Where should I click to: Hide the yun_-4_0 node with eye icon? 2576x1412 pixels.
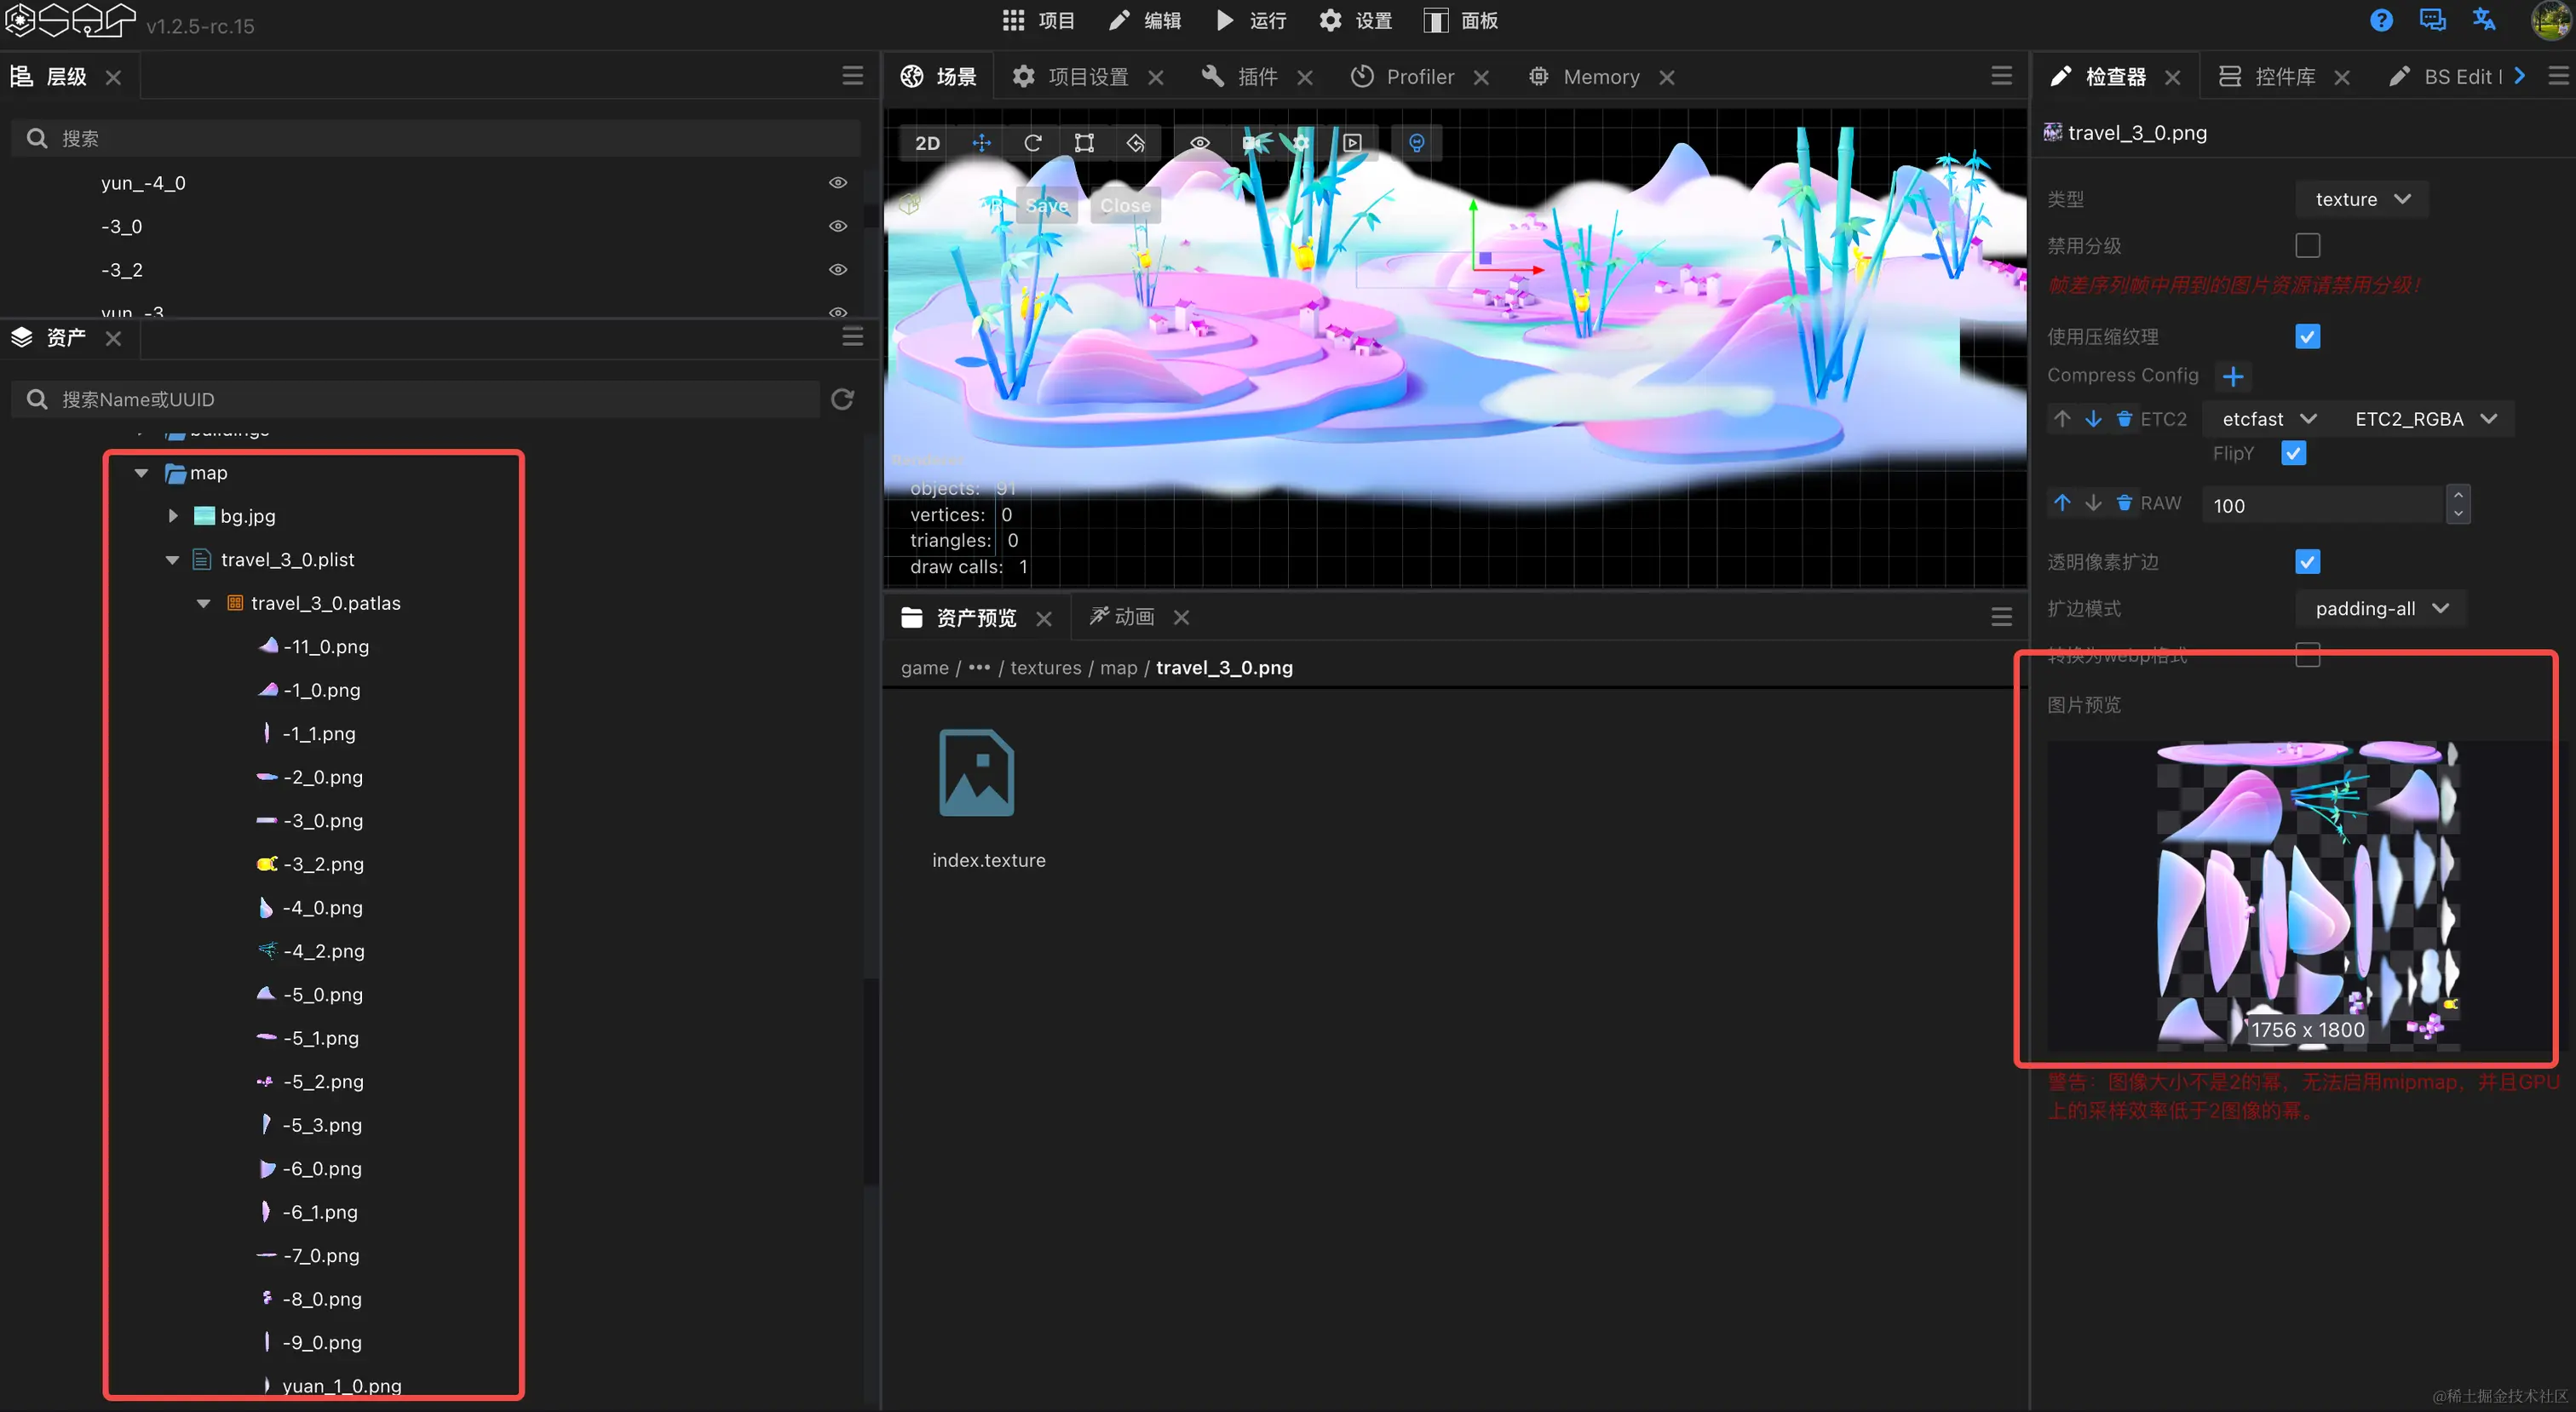point(837,183)
